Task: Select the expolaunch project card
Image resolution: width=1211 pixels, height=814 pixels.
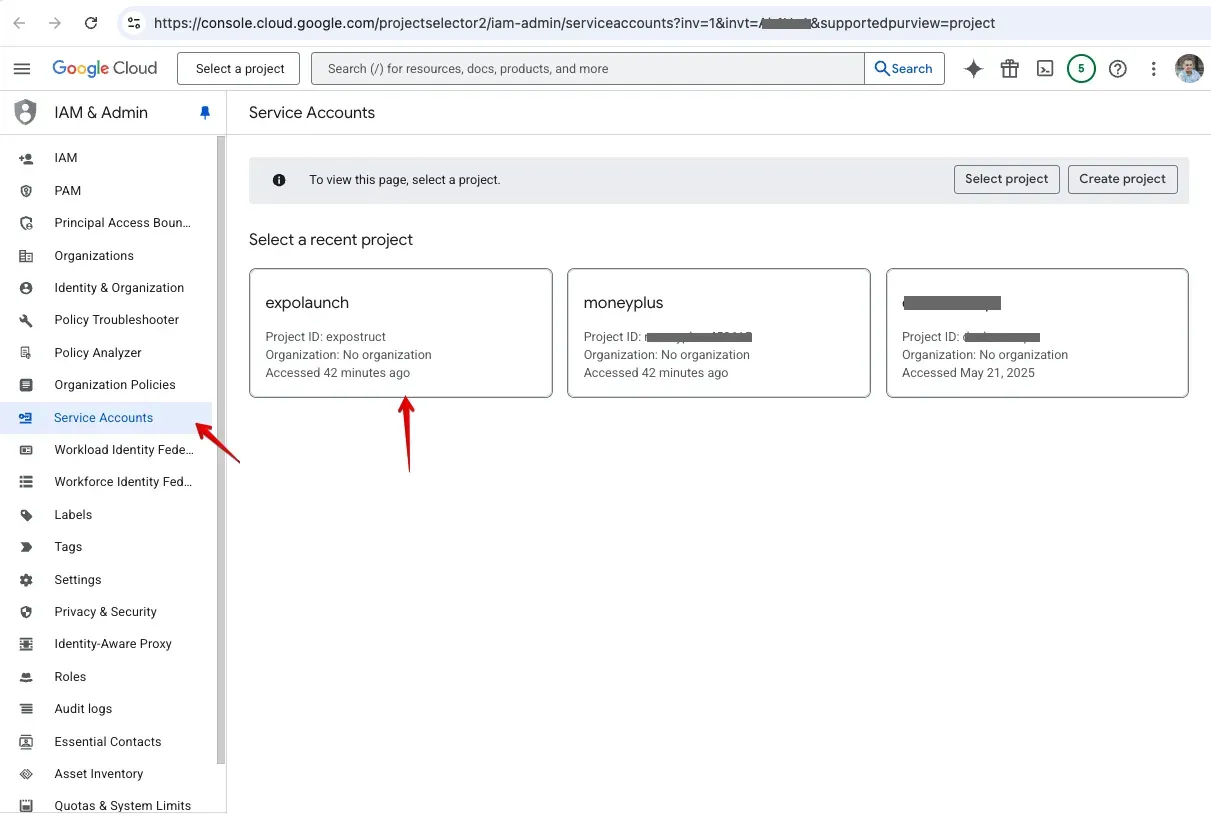Action: (401, 333)
